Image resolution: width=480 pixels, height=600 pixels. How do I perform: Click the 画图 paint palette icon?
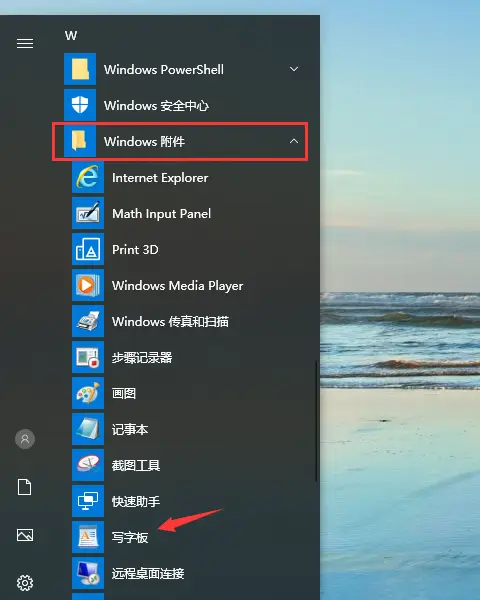(88, 393)
